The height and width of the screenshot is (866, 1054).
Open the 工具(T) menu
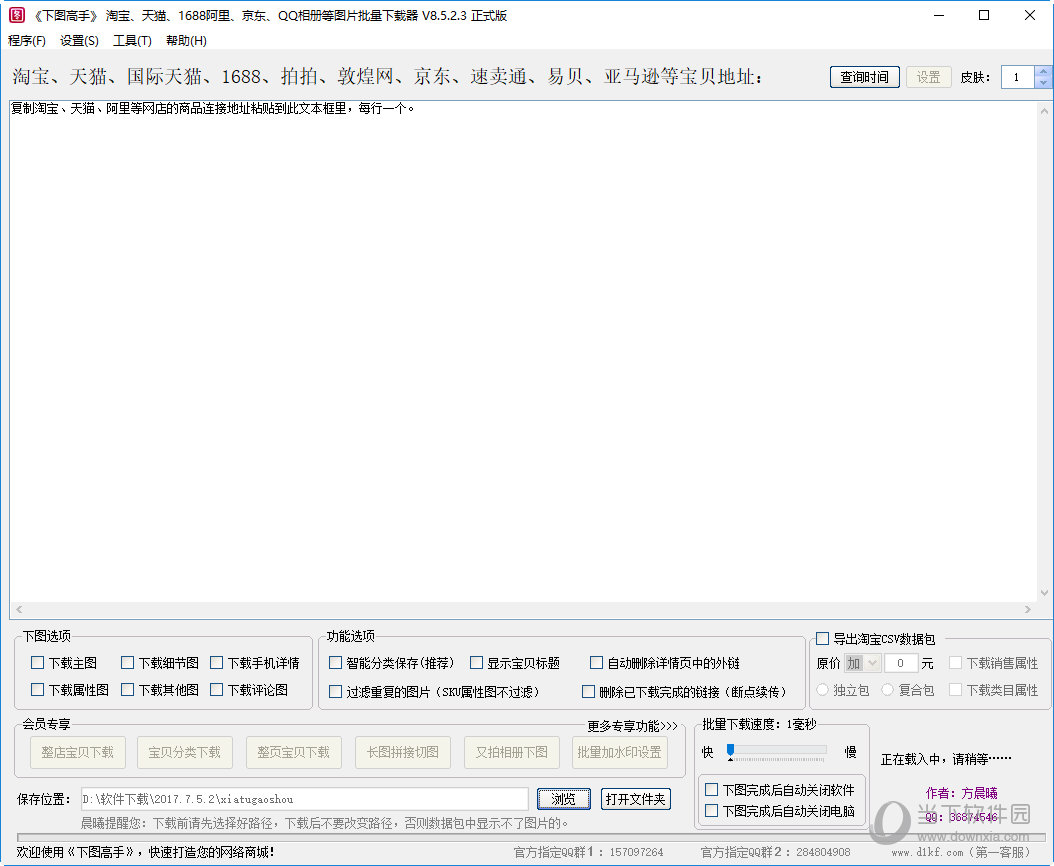point(132,40)
